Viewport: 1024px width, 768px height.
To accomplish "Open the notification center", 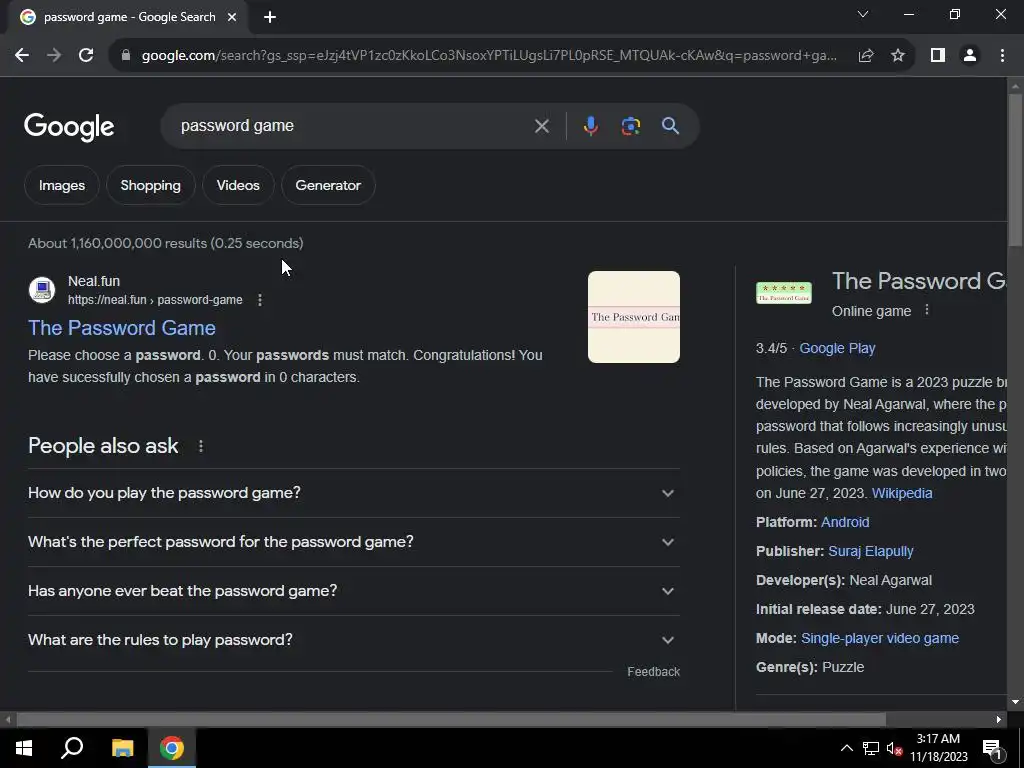I will tap(992, 748).
